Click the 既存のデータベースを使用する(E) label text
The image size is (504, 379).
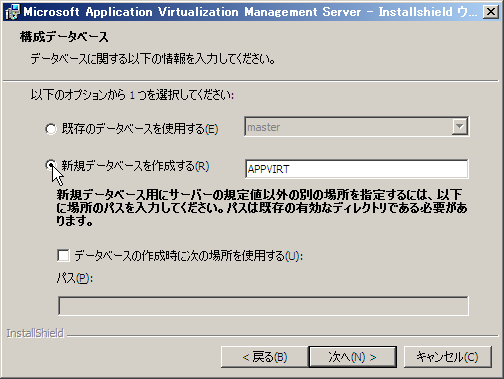140,129
